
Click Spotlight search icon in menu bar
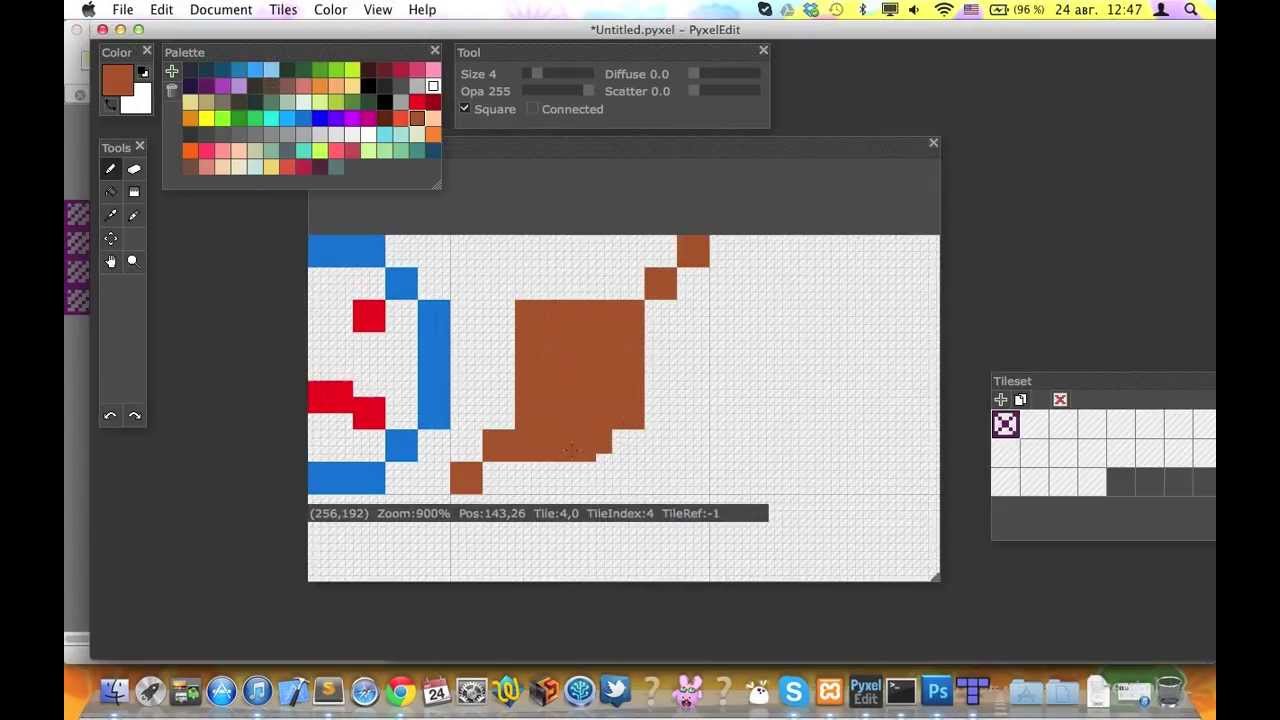[1191, 9]
